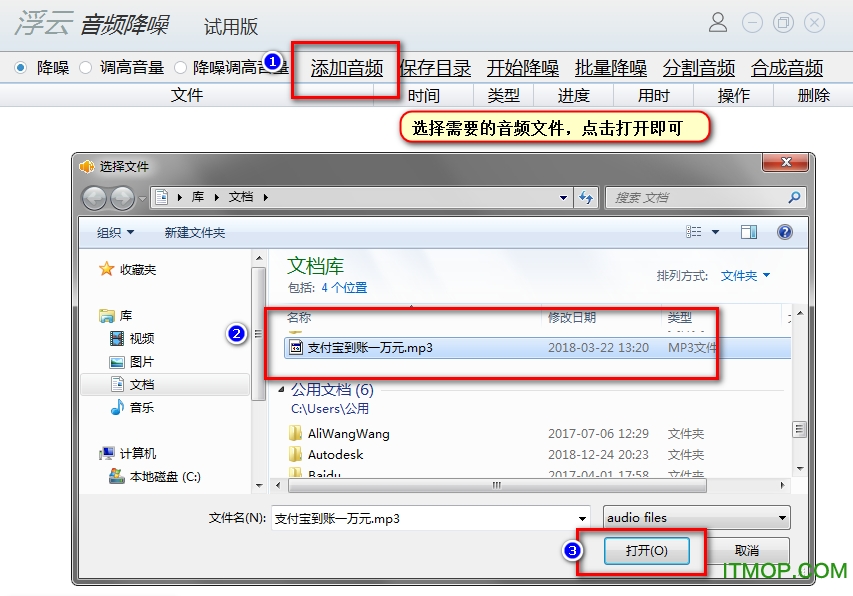Click the 打开(O) button
Image resolution: width=853 pixels, height=596 pixels.
point(648,551)
